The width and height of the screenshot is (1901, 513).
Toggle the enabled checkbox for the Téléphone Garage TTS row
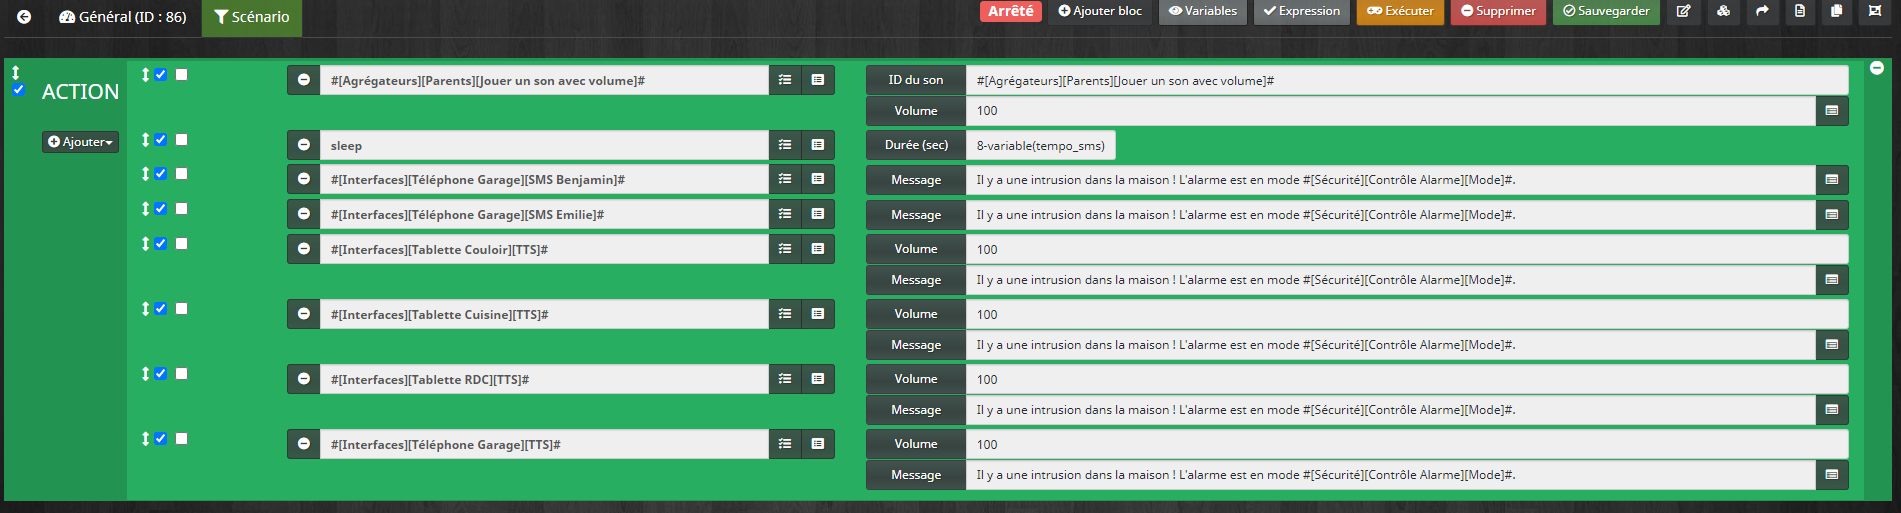[161, 439]
